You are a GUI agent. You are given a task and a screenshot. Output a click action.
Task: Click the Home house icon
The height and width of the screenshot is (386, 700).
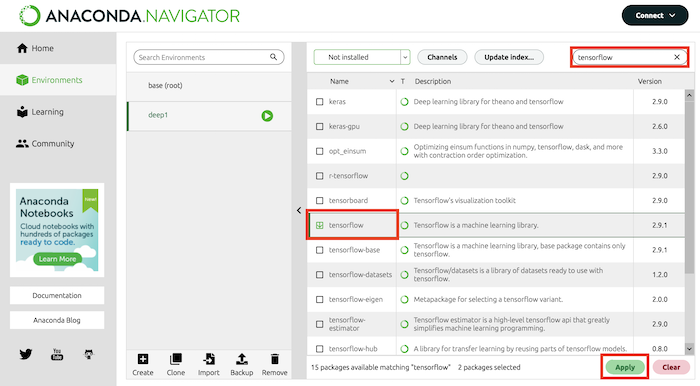[22, 48]
